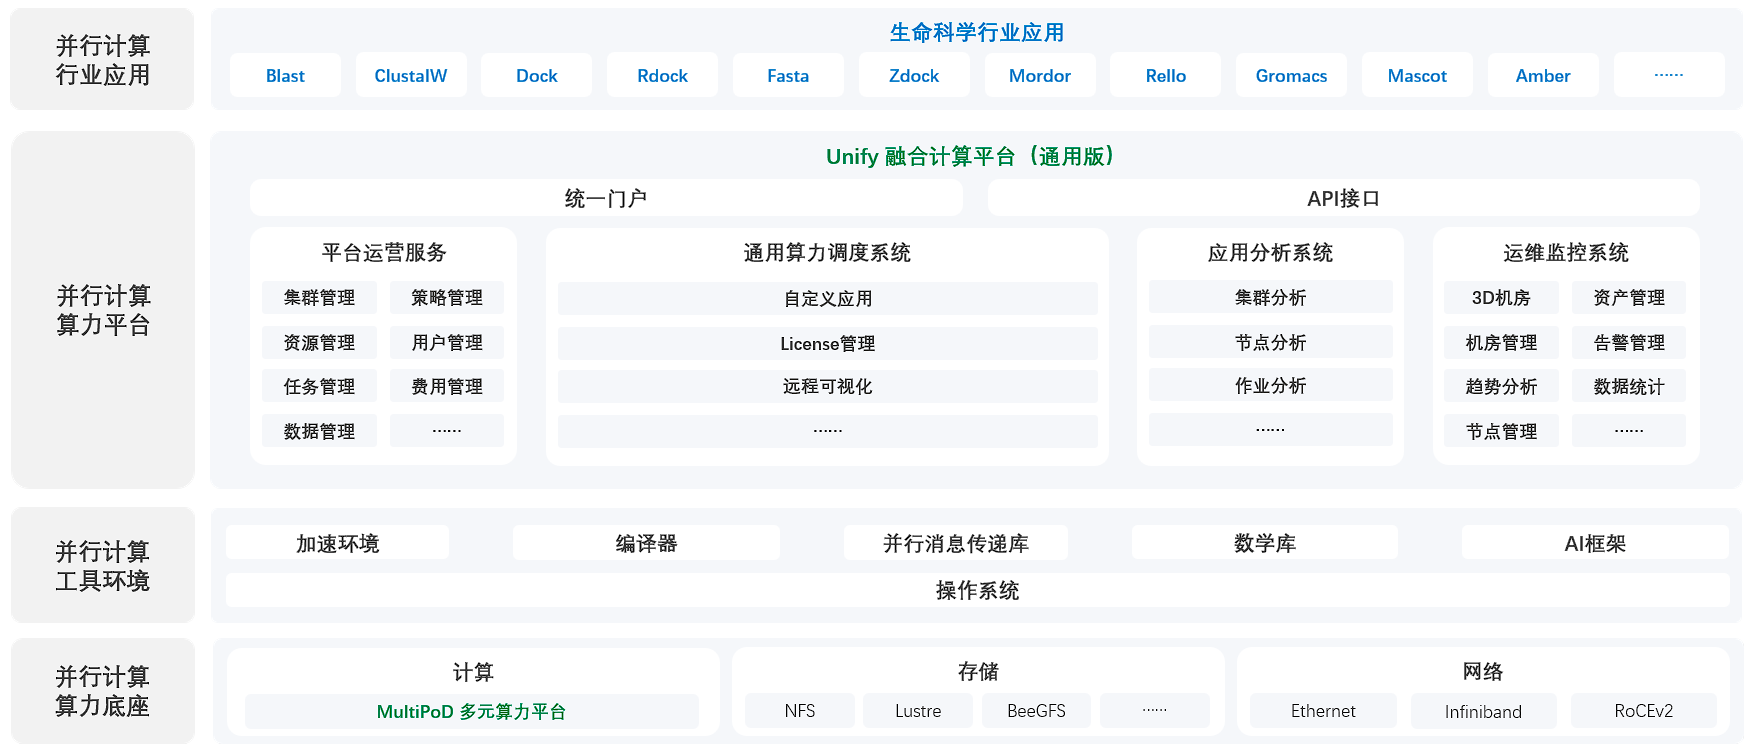Select the Rdock application box
This screenshot has height=754, width=1755.
point(662,75)
